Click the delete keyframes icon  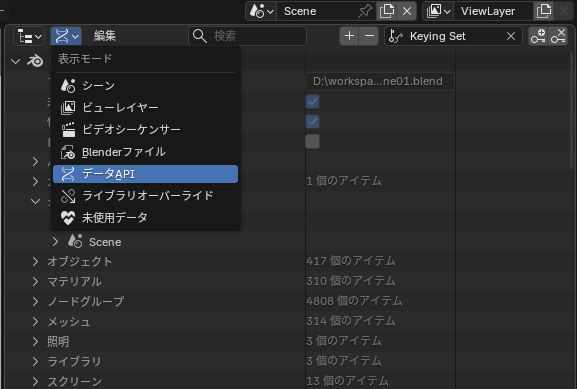tap(558, 36)
